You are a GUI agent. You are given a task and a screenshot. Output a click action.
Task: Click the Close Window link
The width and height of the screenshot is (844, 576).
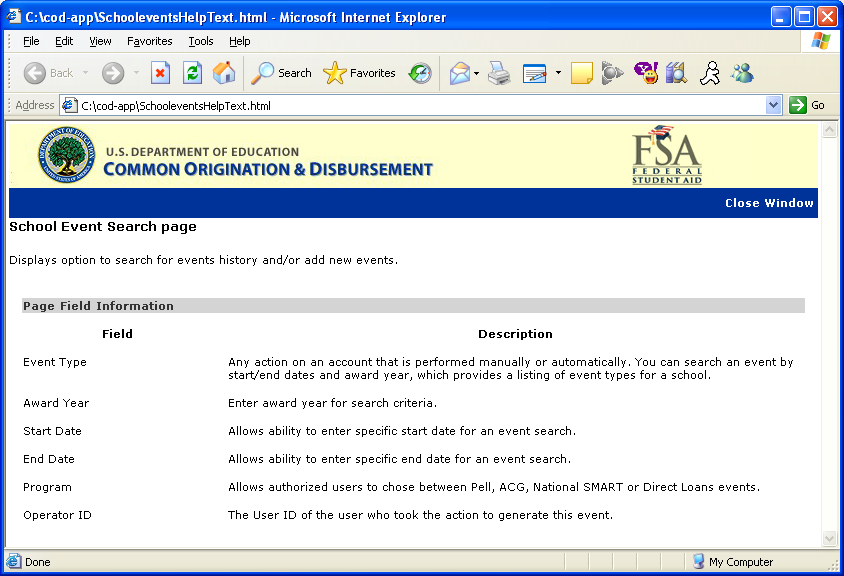pyautogui.click(x=769, y=203)
